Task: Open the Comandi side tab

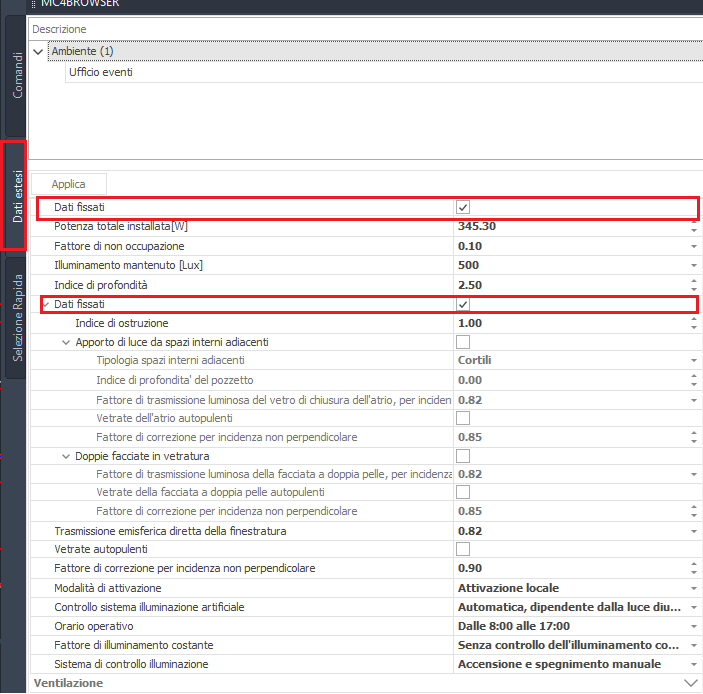Action: pos(16,75)
